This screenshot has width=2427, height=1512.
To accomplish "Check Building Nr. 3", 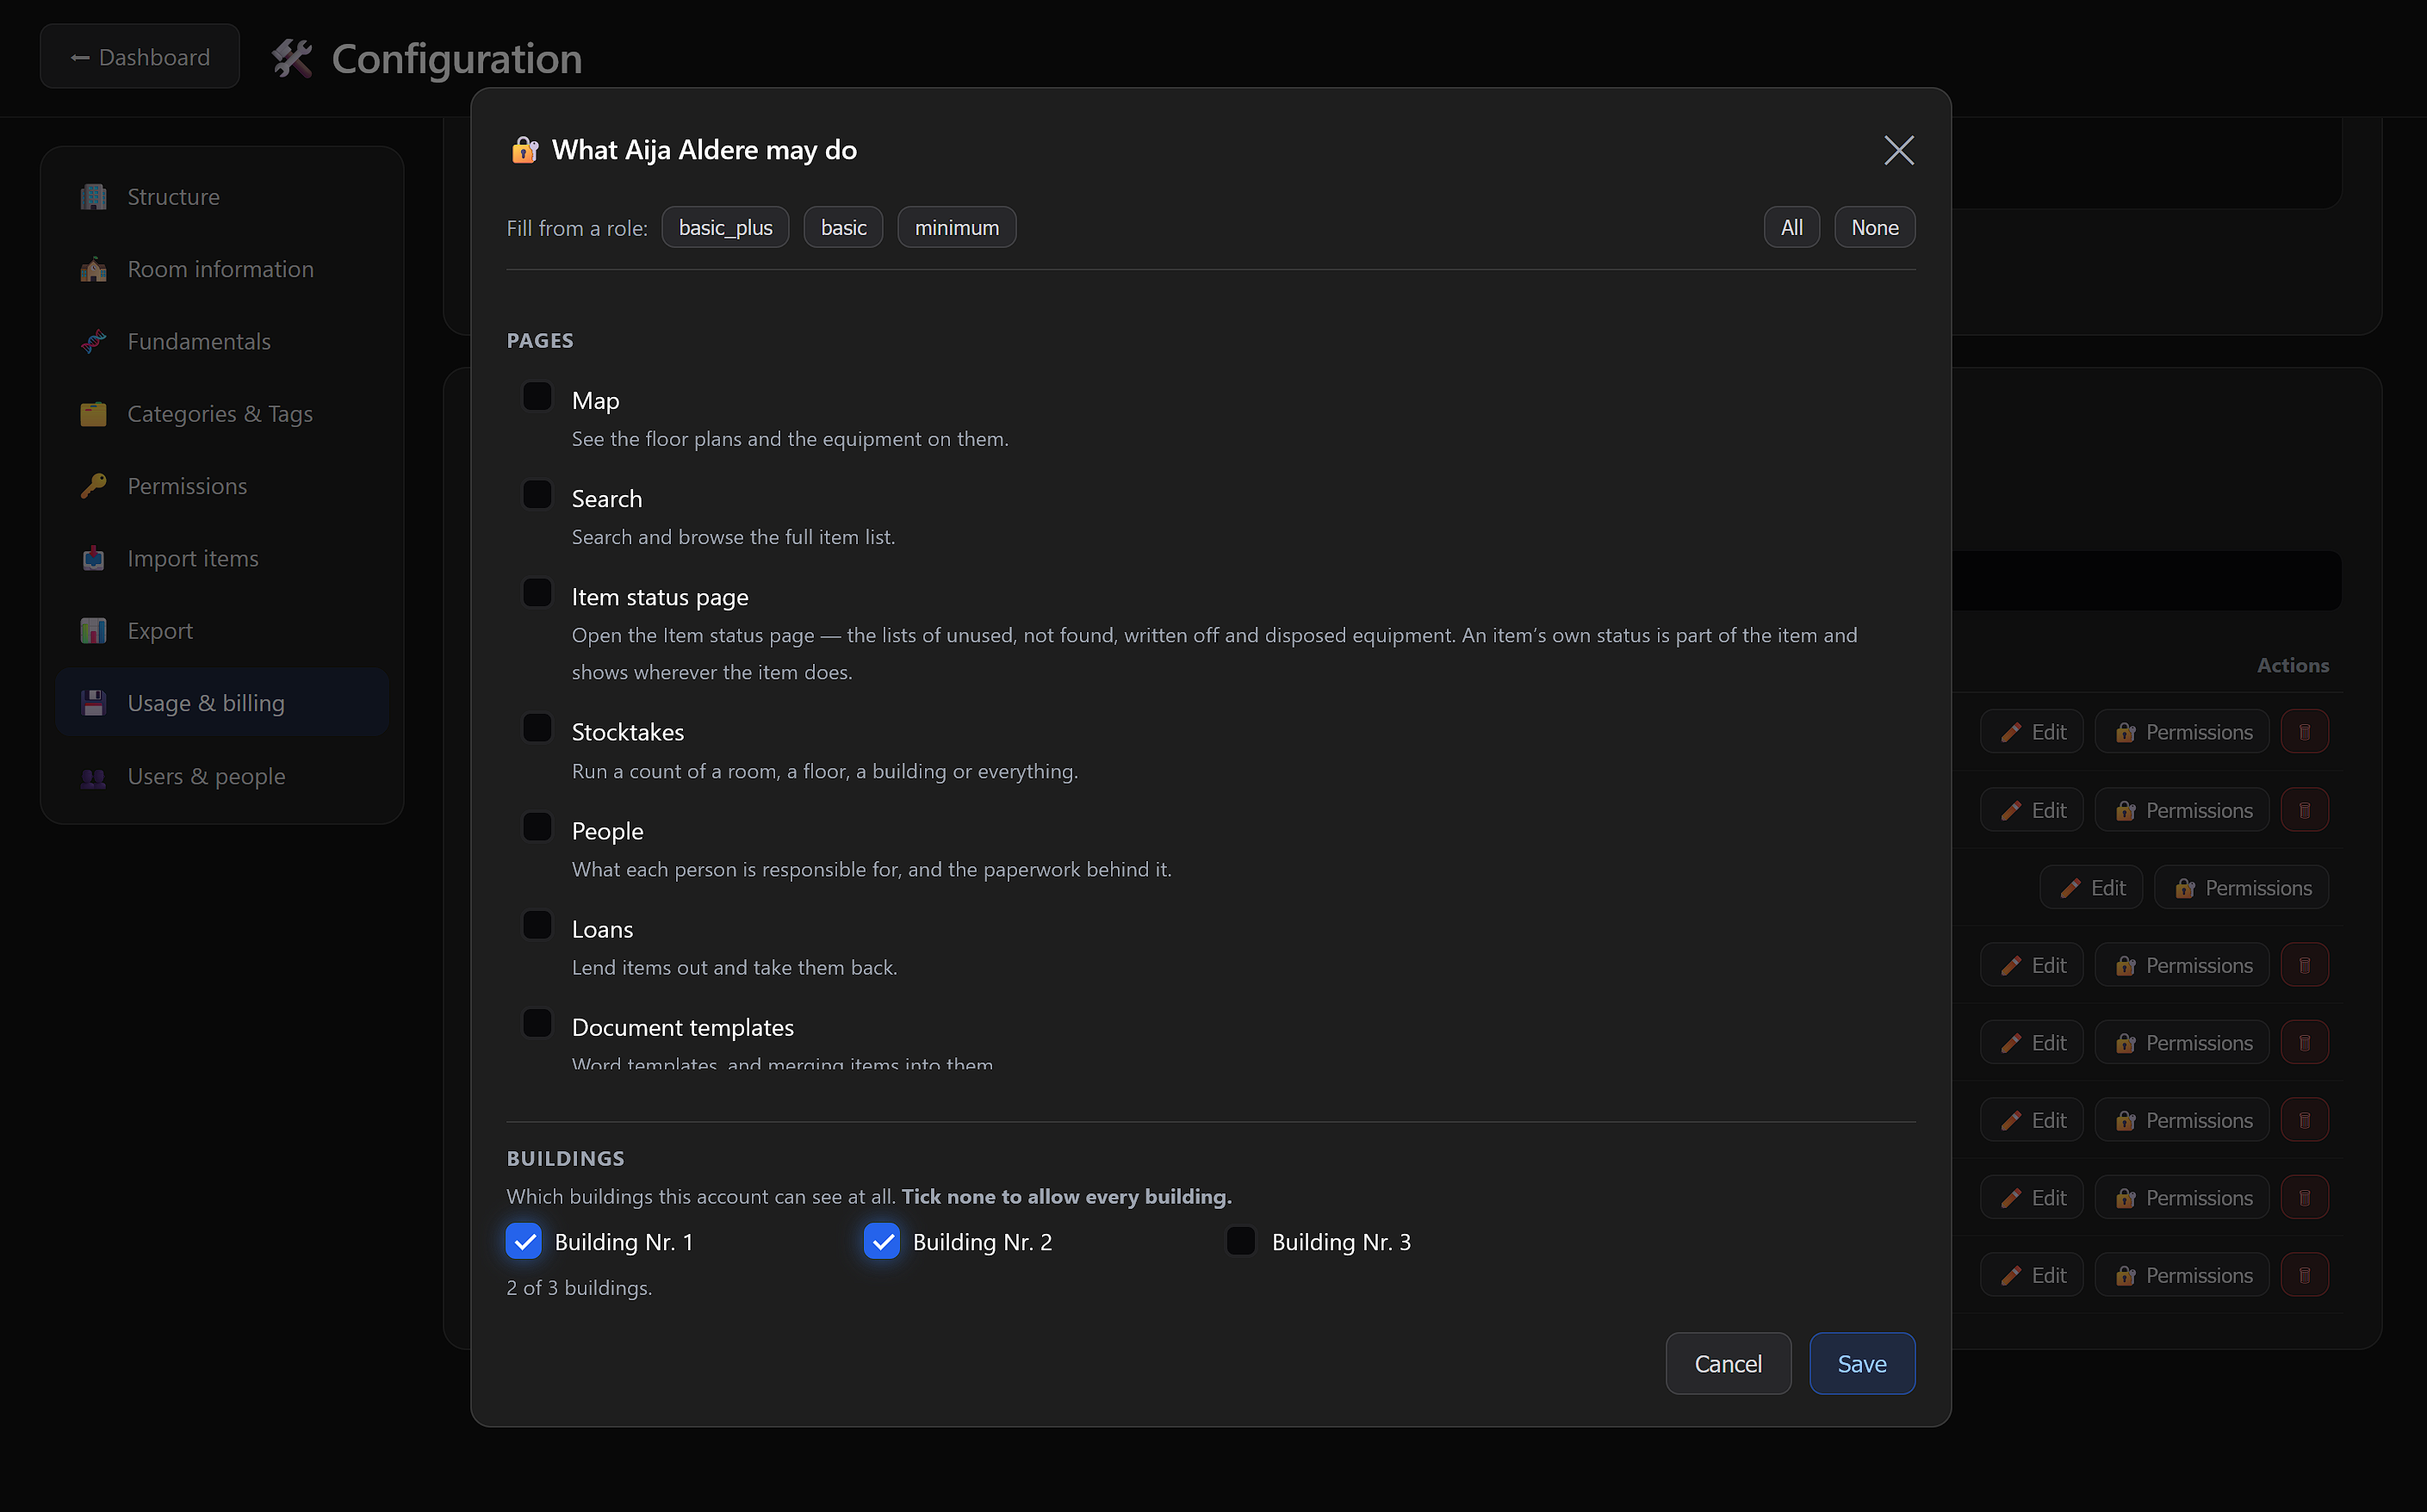I will click(1240, 1241).
